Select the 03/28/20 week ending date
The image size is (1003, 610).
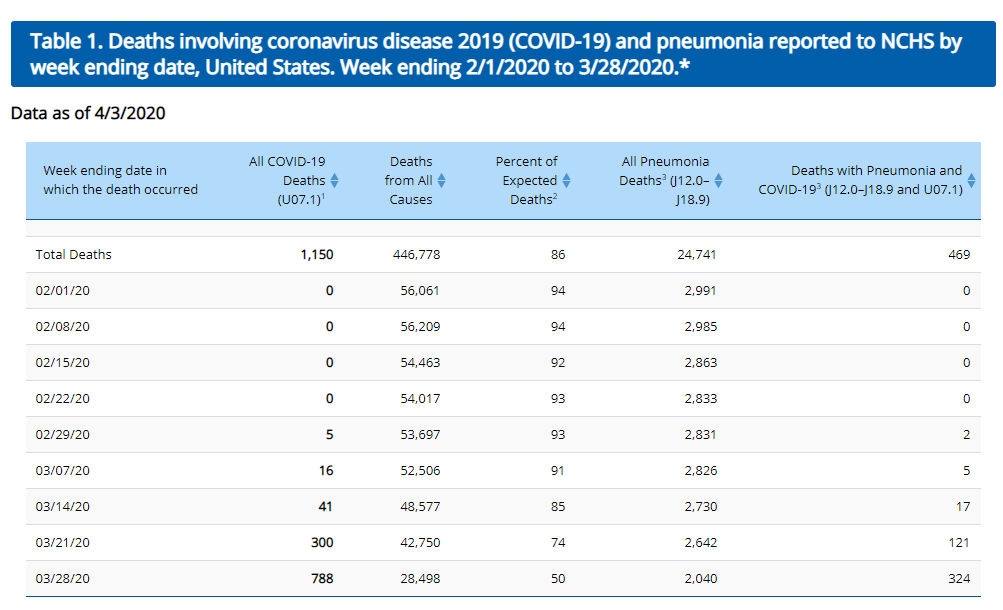click(x=63, y=578)
